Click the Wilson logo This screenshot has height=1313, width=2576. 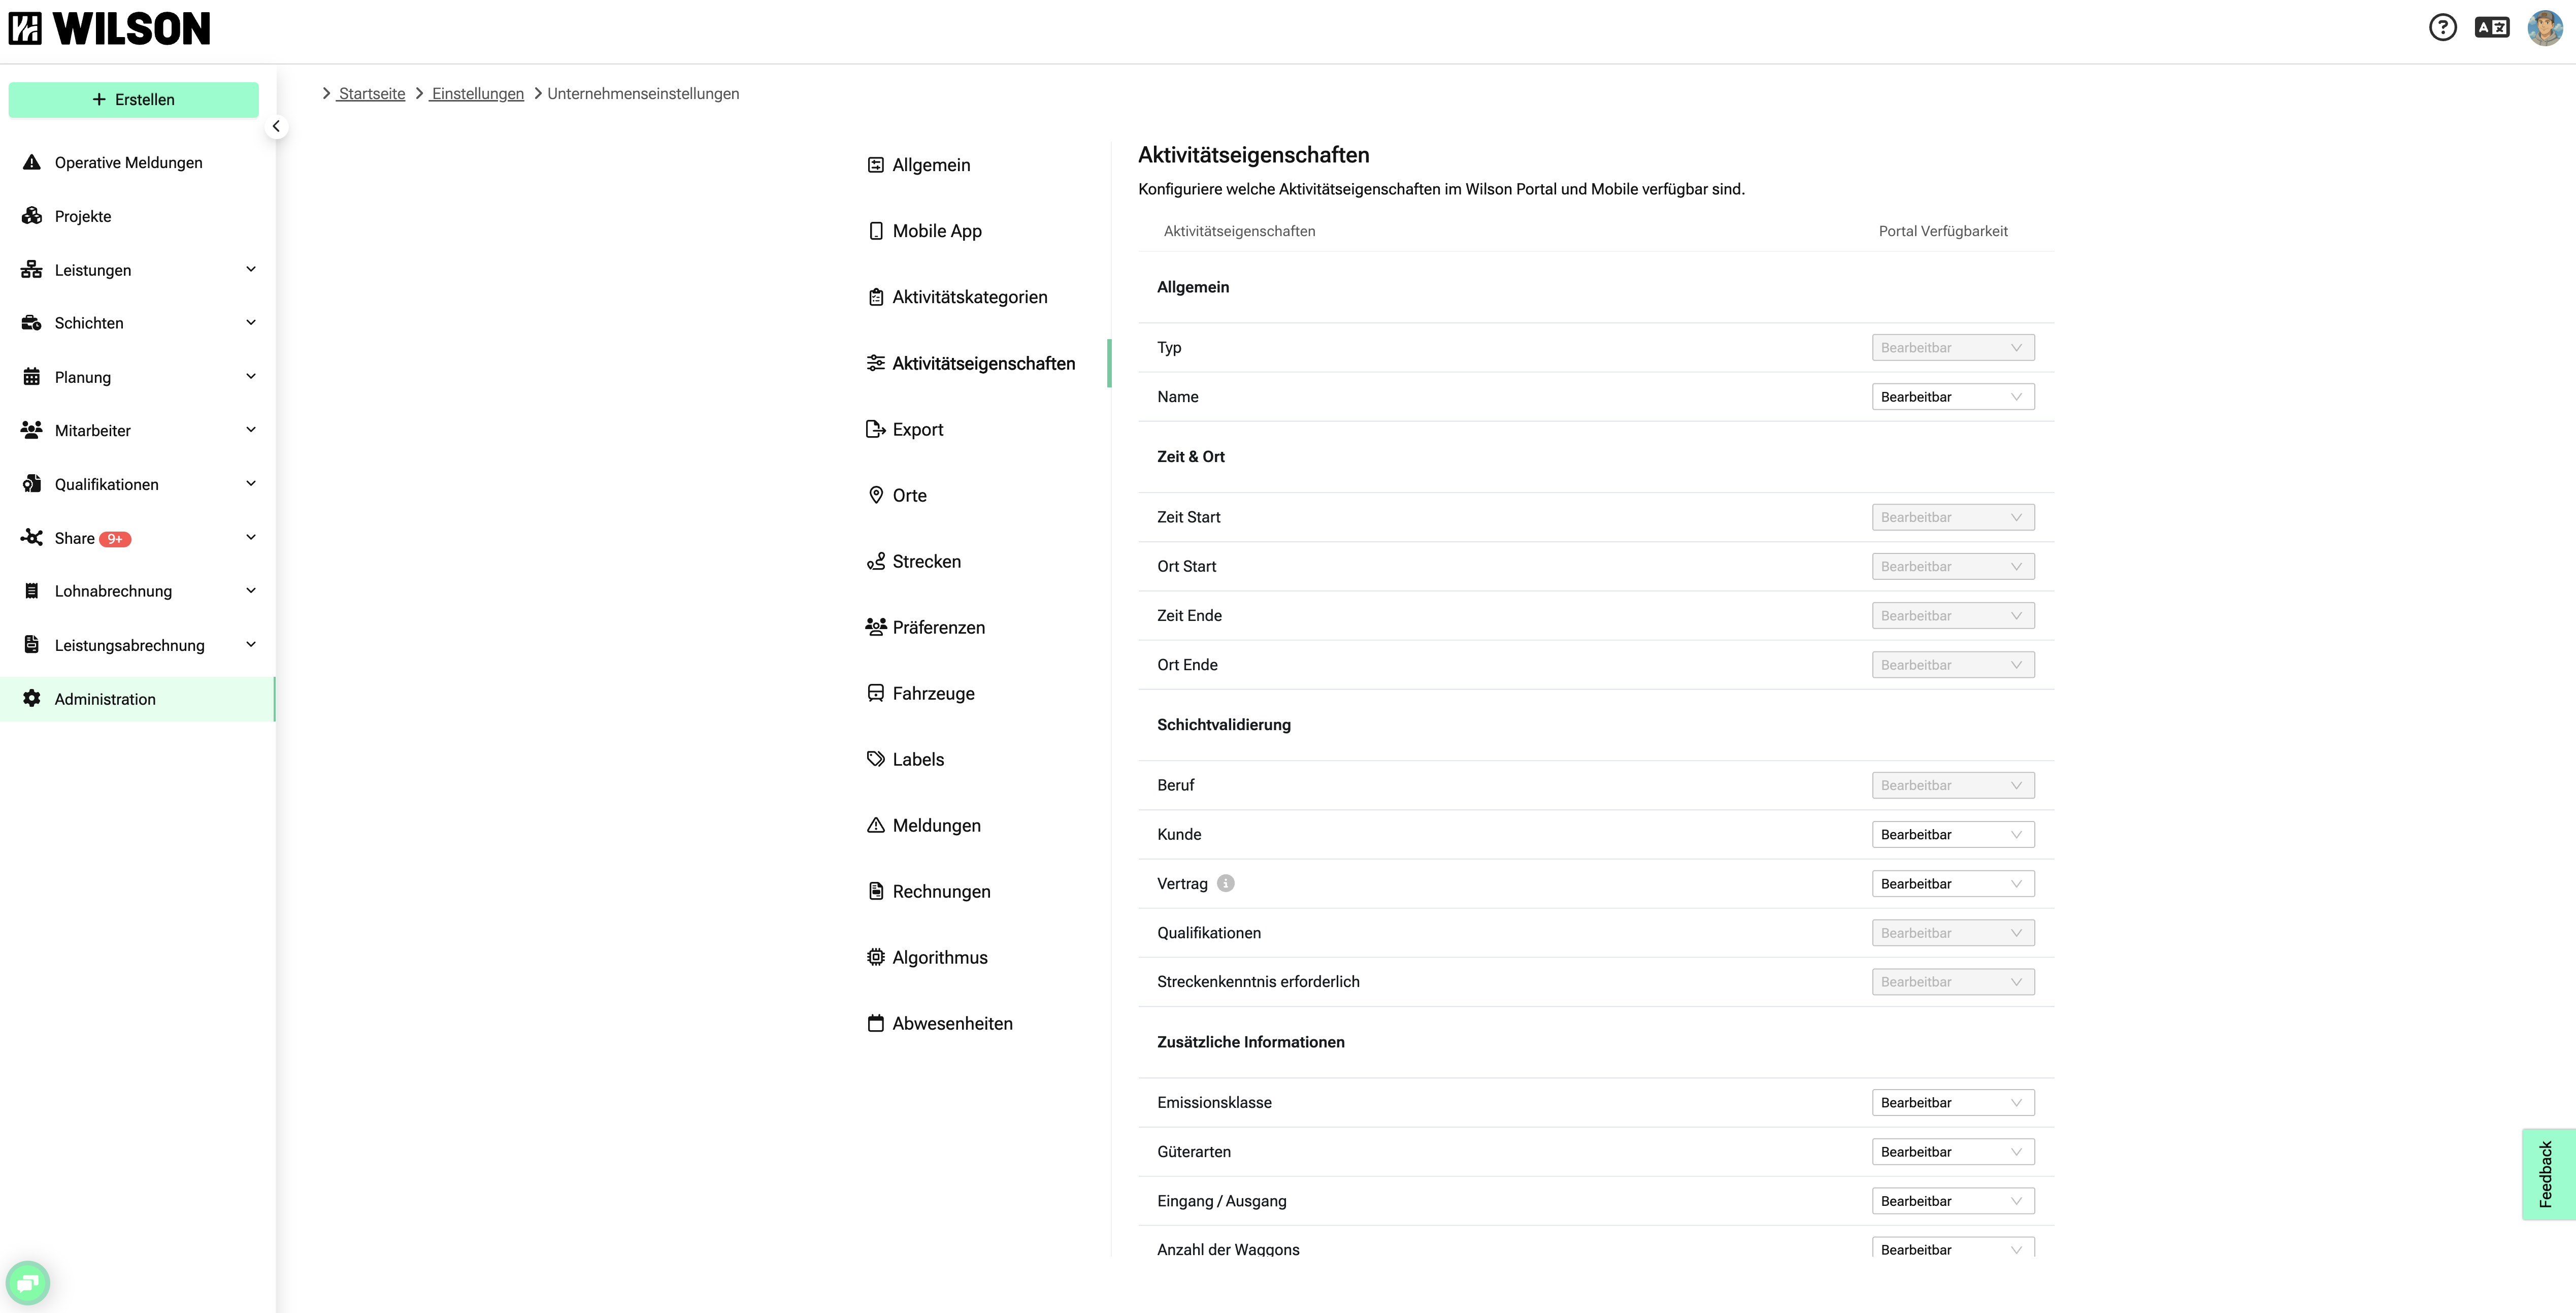click(x=110, y=29)
